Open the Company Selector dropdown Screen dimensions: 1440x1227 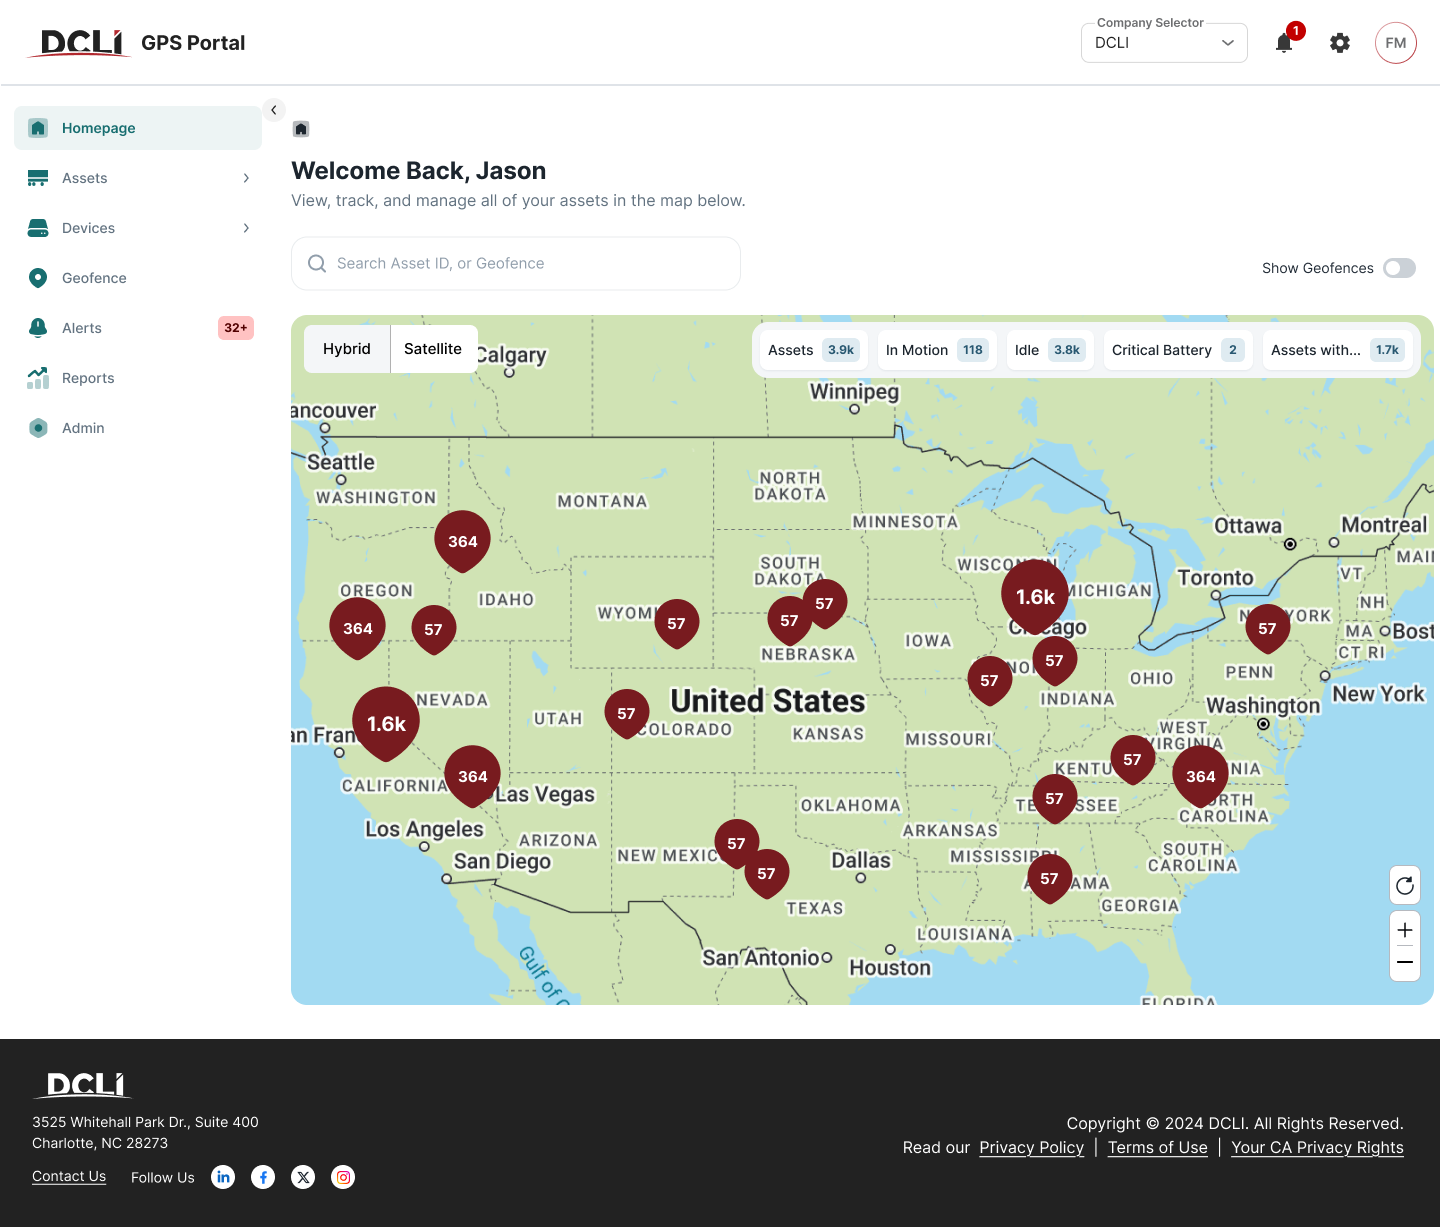1164,43
